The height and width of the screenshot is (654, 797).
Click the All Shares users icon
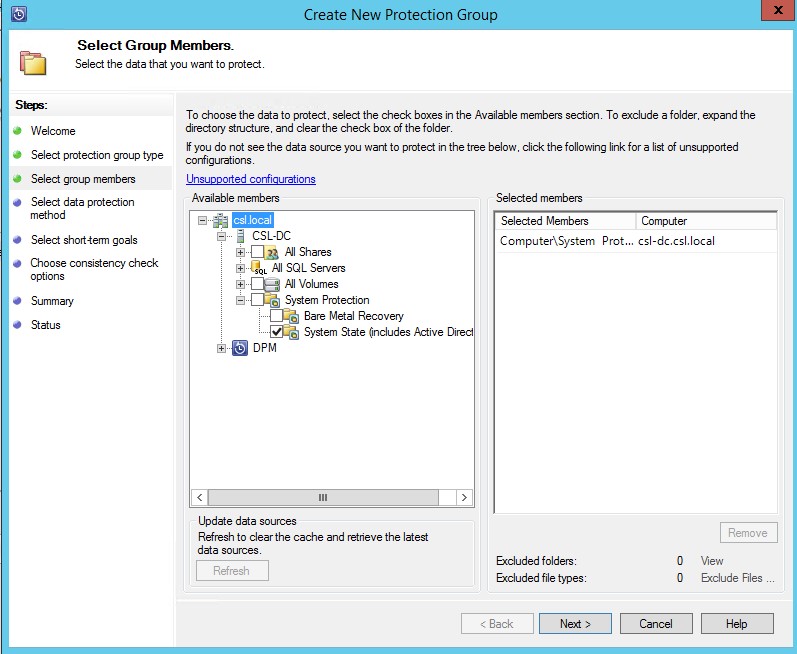coord(272,252)
